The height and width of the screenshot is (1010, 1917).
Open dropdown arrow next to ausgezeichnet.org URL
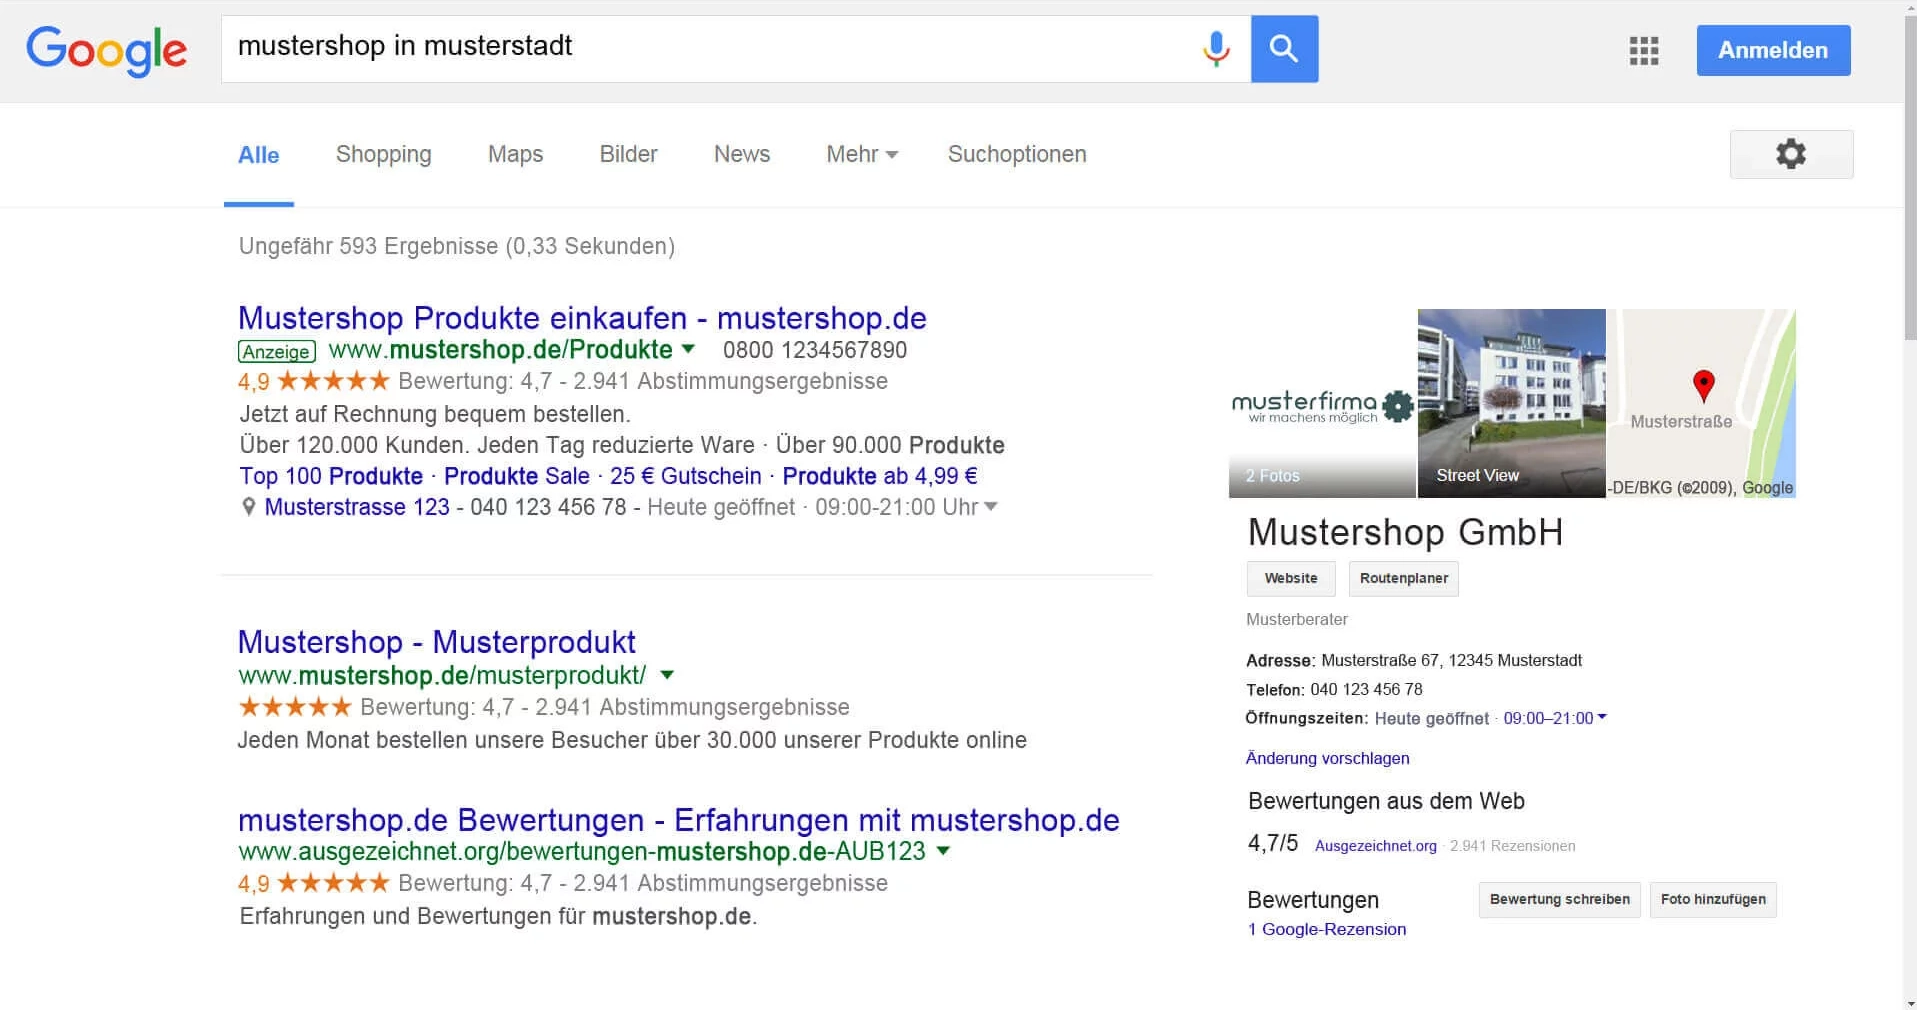point(943,851)
